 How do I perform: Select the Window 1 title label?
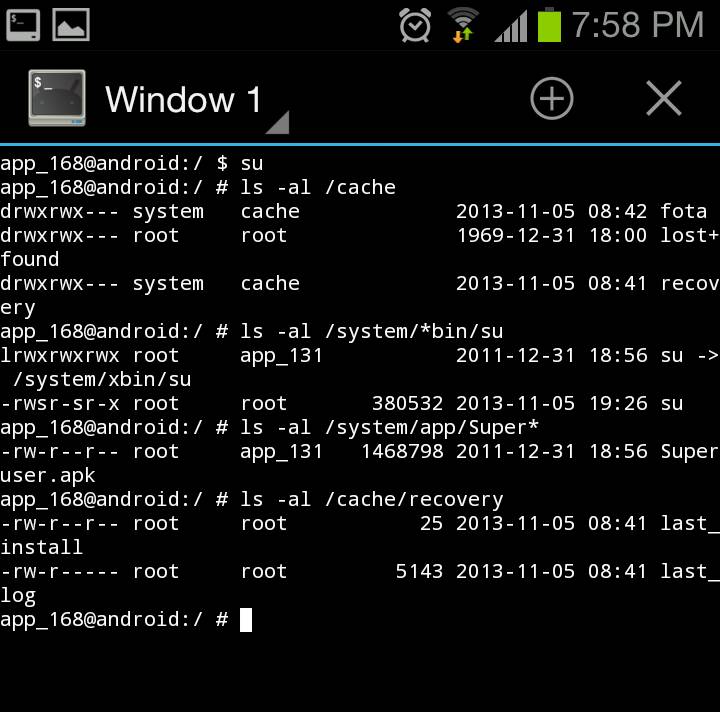(183, 99)
